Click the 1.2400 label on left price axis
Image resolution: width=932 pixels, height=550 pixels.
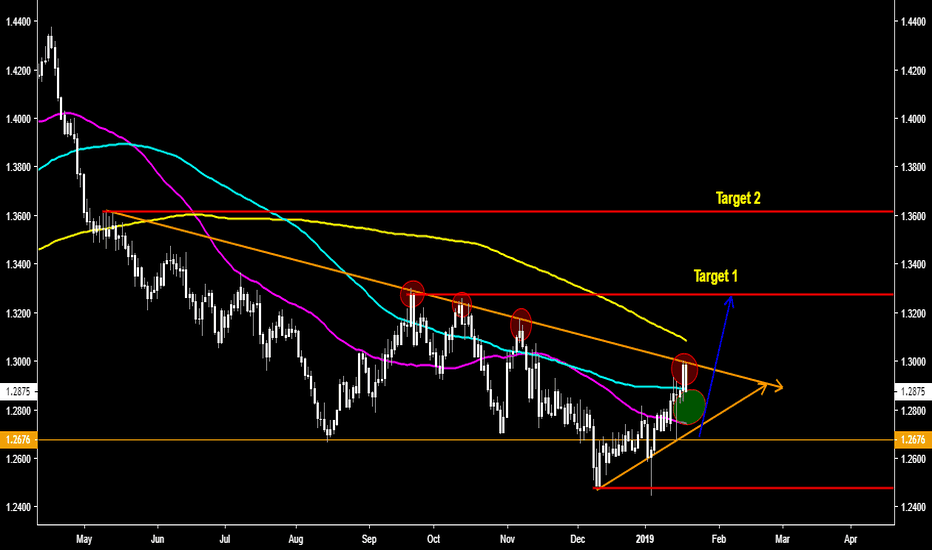click(x=18, y=507)
